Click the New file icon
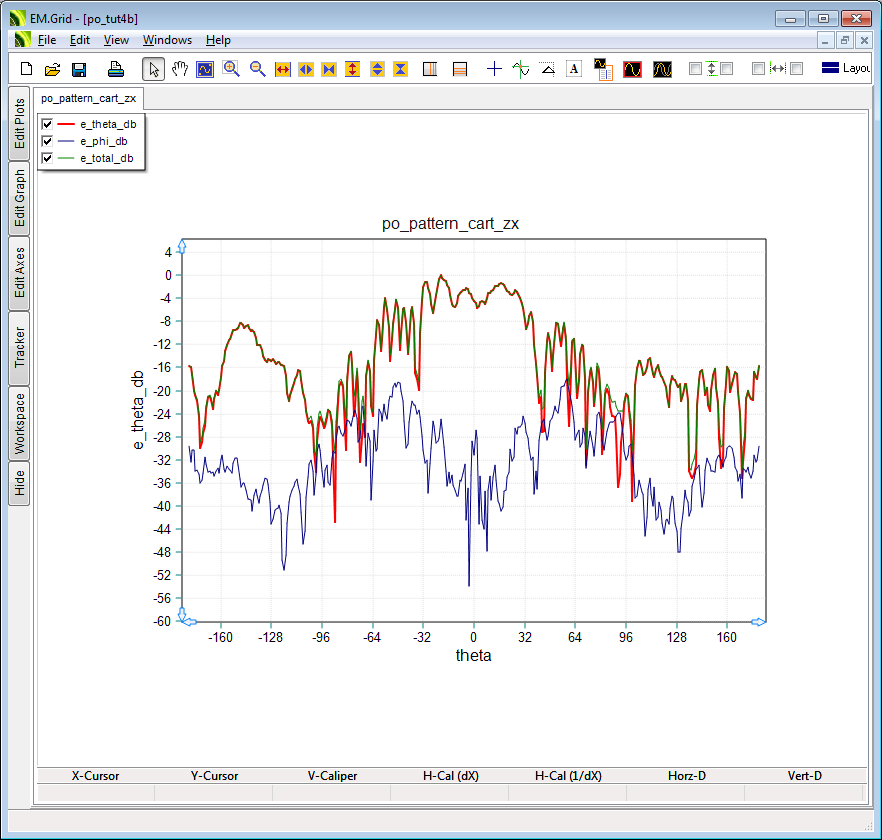 point(26,69)
